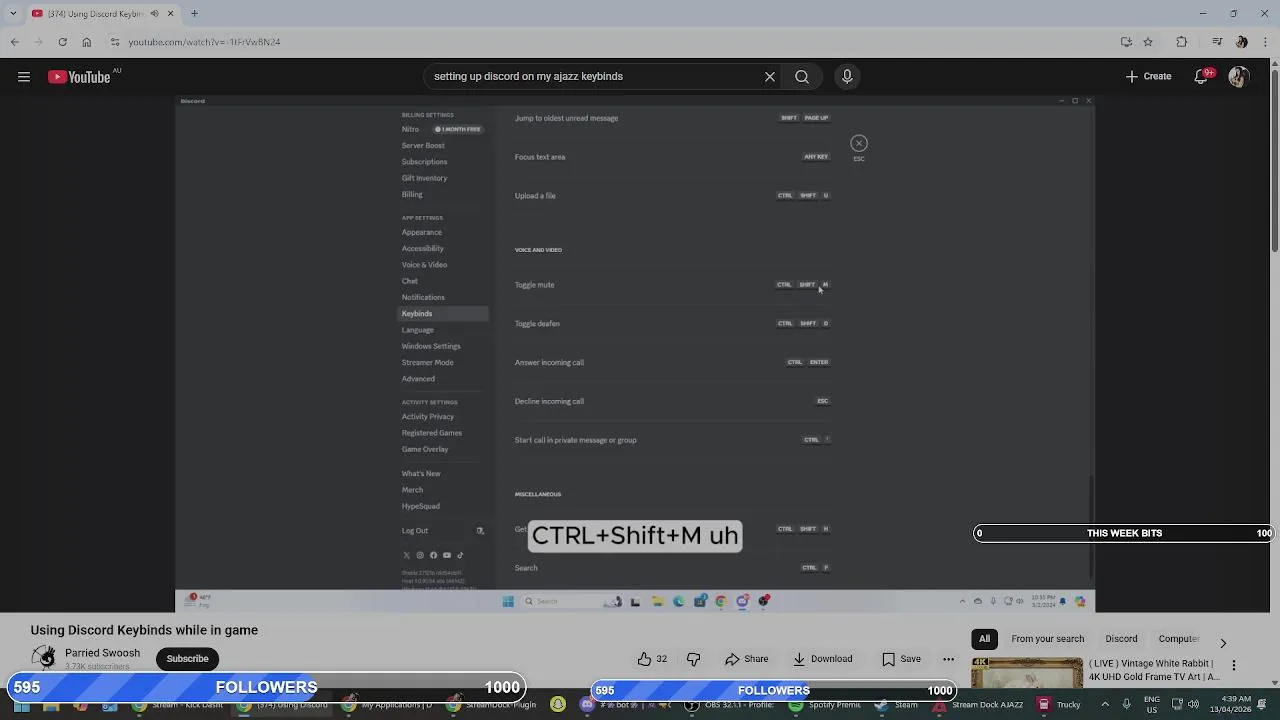Install app icon in the address bar
The image size is (1280, 720).
pyautogui.click(x=1126, y=42)
